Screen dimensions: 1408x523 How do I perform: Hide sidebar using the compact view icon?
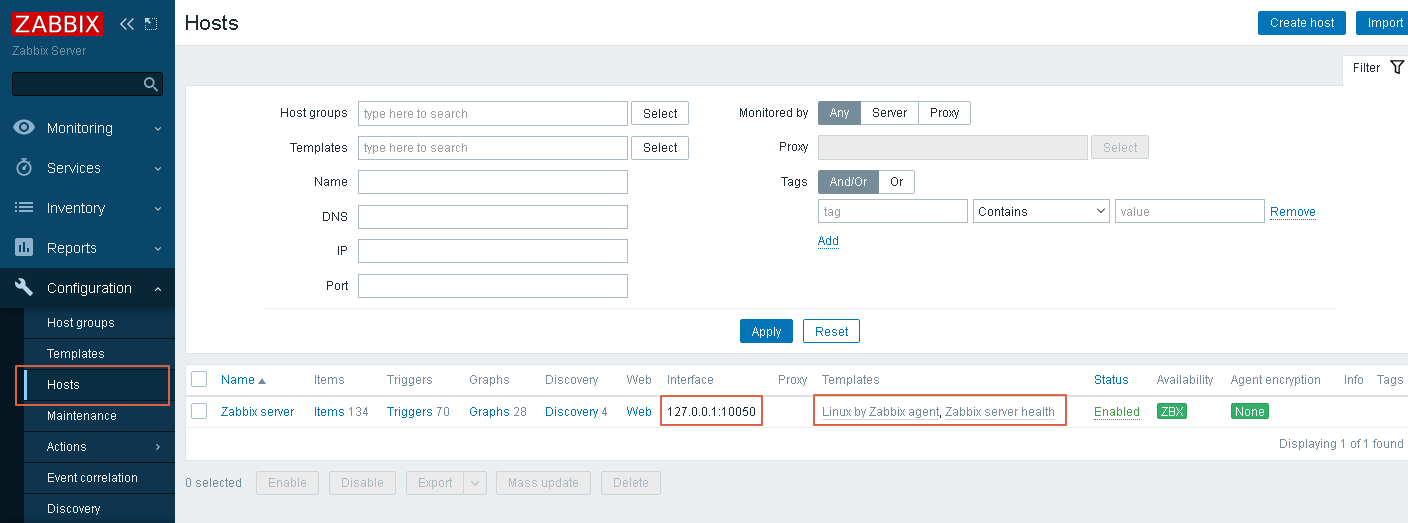[151, 23]
